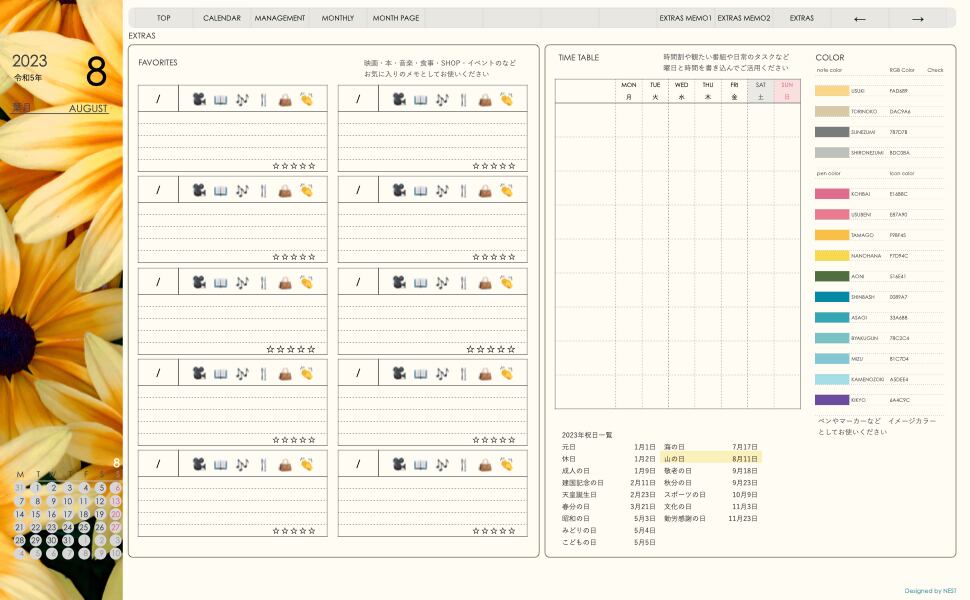Click the star rating in the first favorites card
The height and width of the screenshot is (600, 970).
click(294, 165)
